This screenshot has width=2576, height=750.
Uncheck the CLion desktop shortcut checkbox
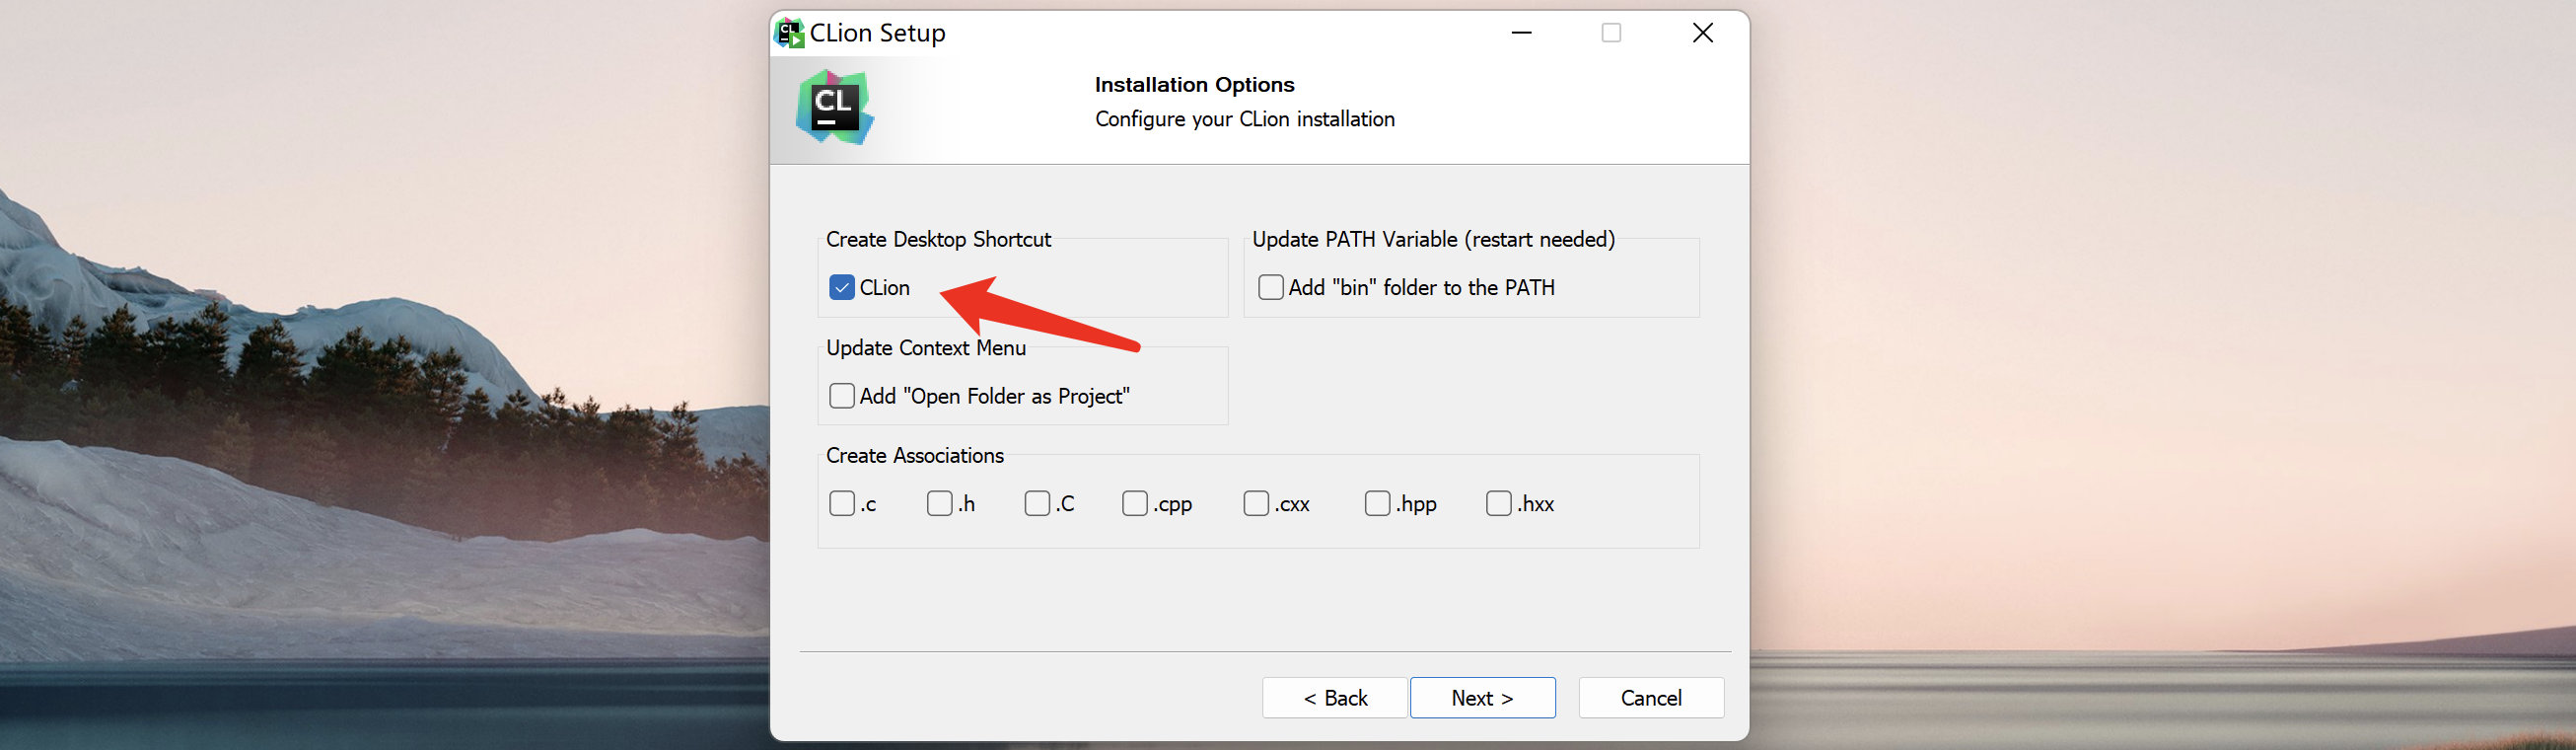pyautogui.click(x=842, y=288)
